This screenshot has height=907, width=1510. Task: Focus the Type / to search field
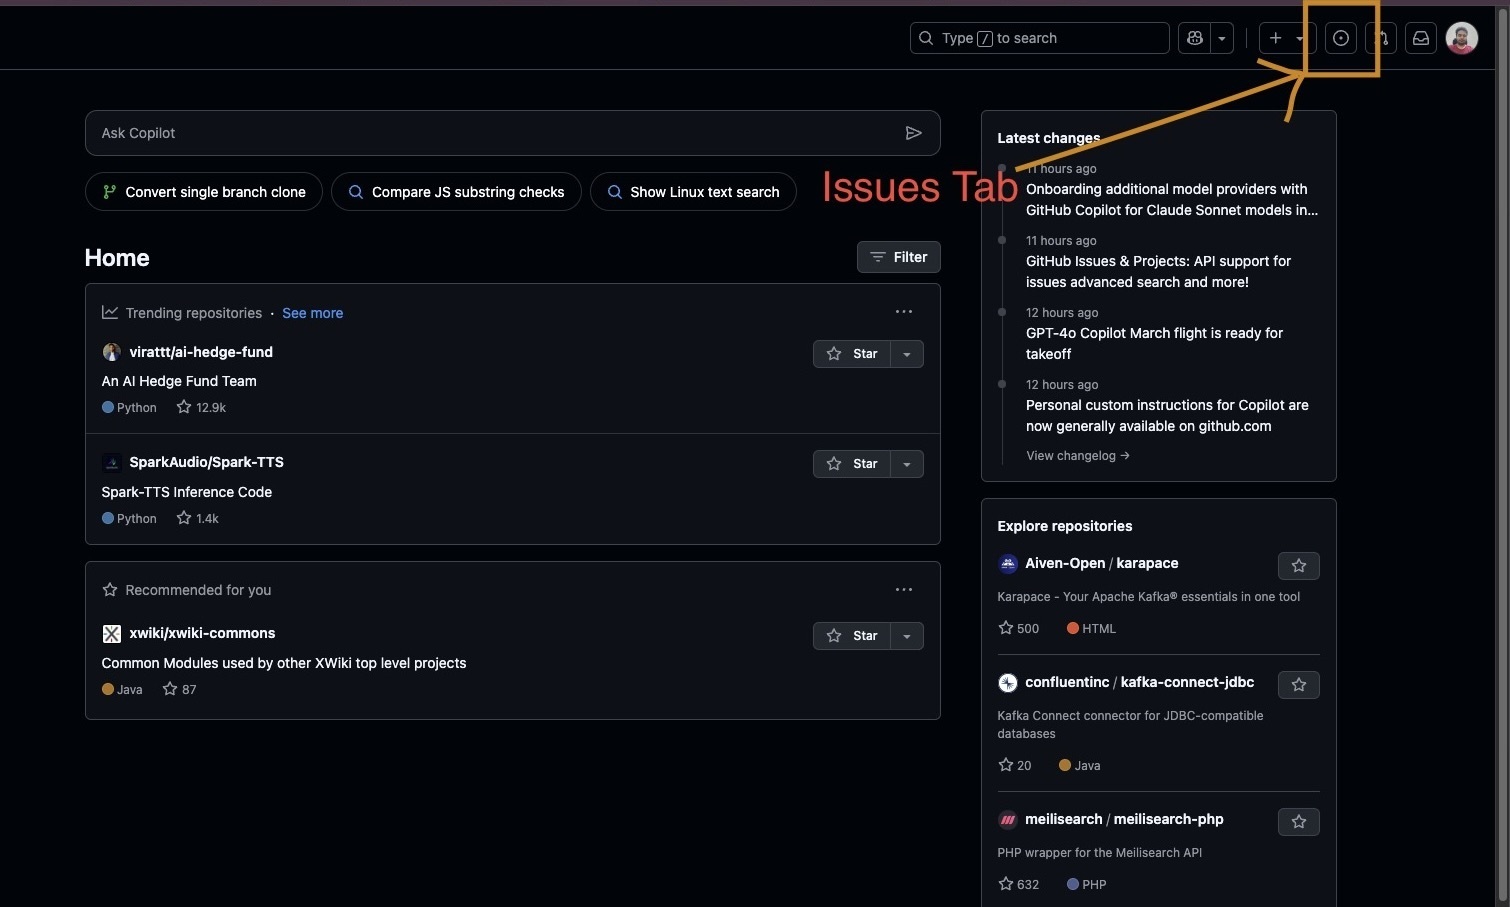pyautogui.click(x=1039, y=38)
